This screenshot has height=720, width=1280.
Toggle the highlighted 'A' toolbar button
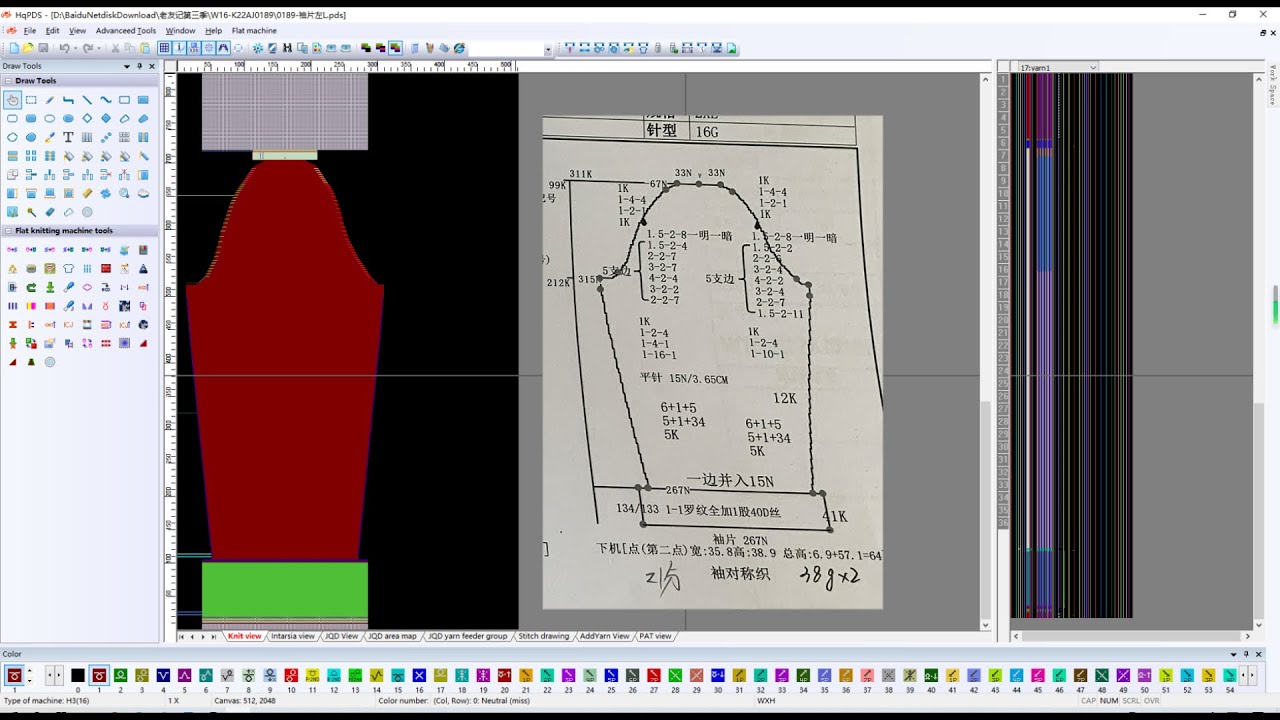[x=223, y=48]
